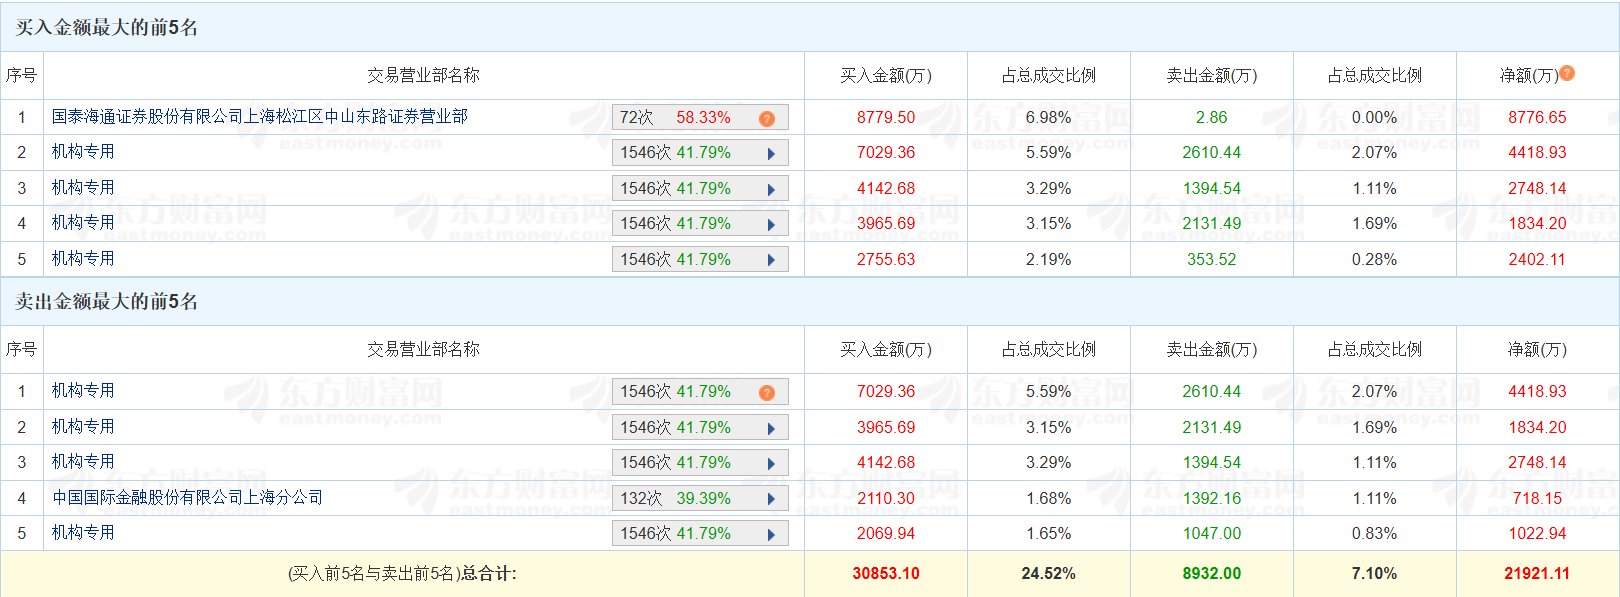Click the blue arrow in the 2755.63 row

pos(771,260)
